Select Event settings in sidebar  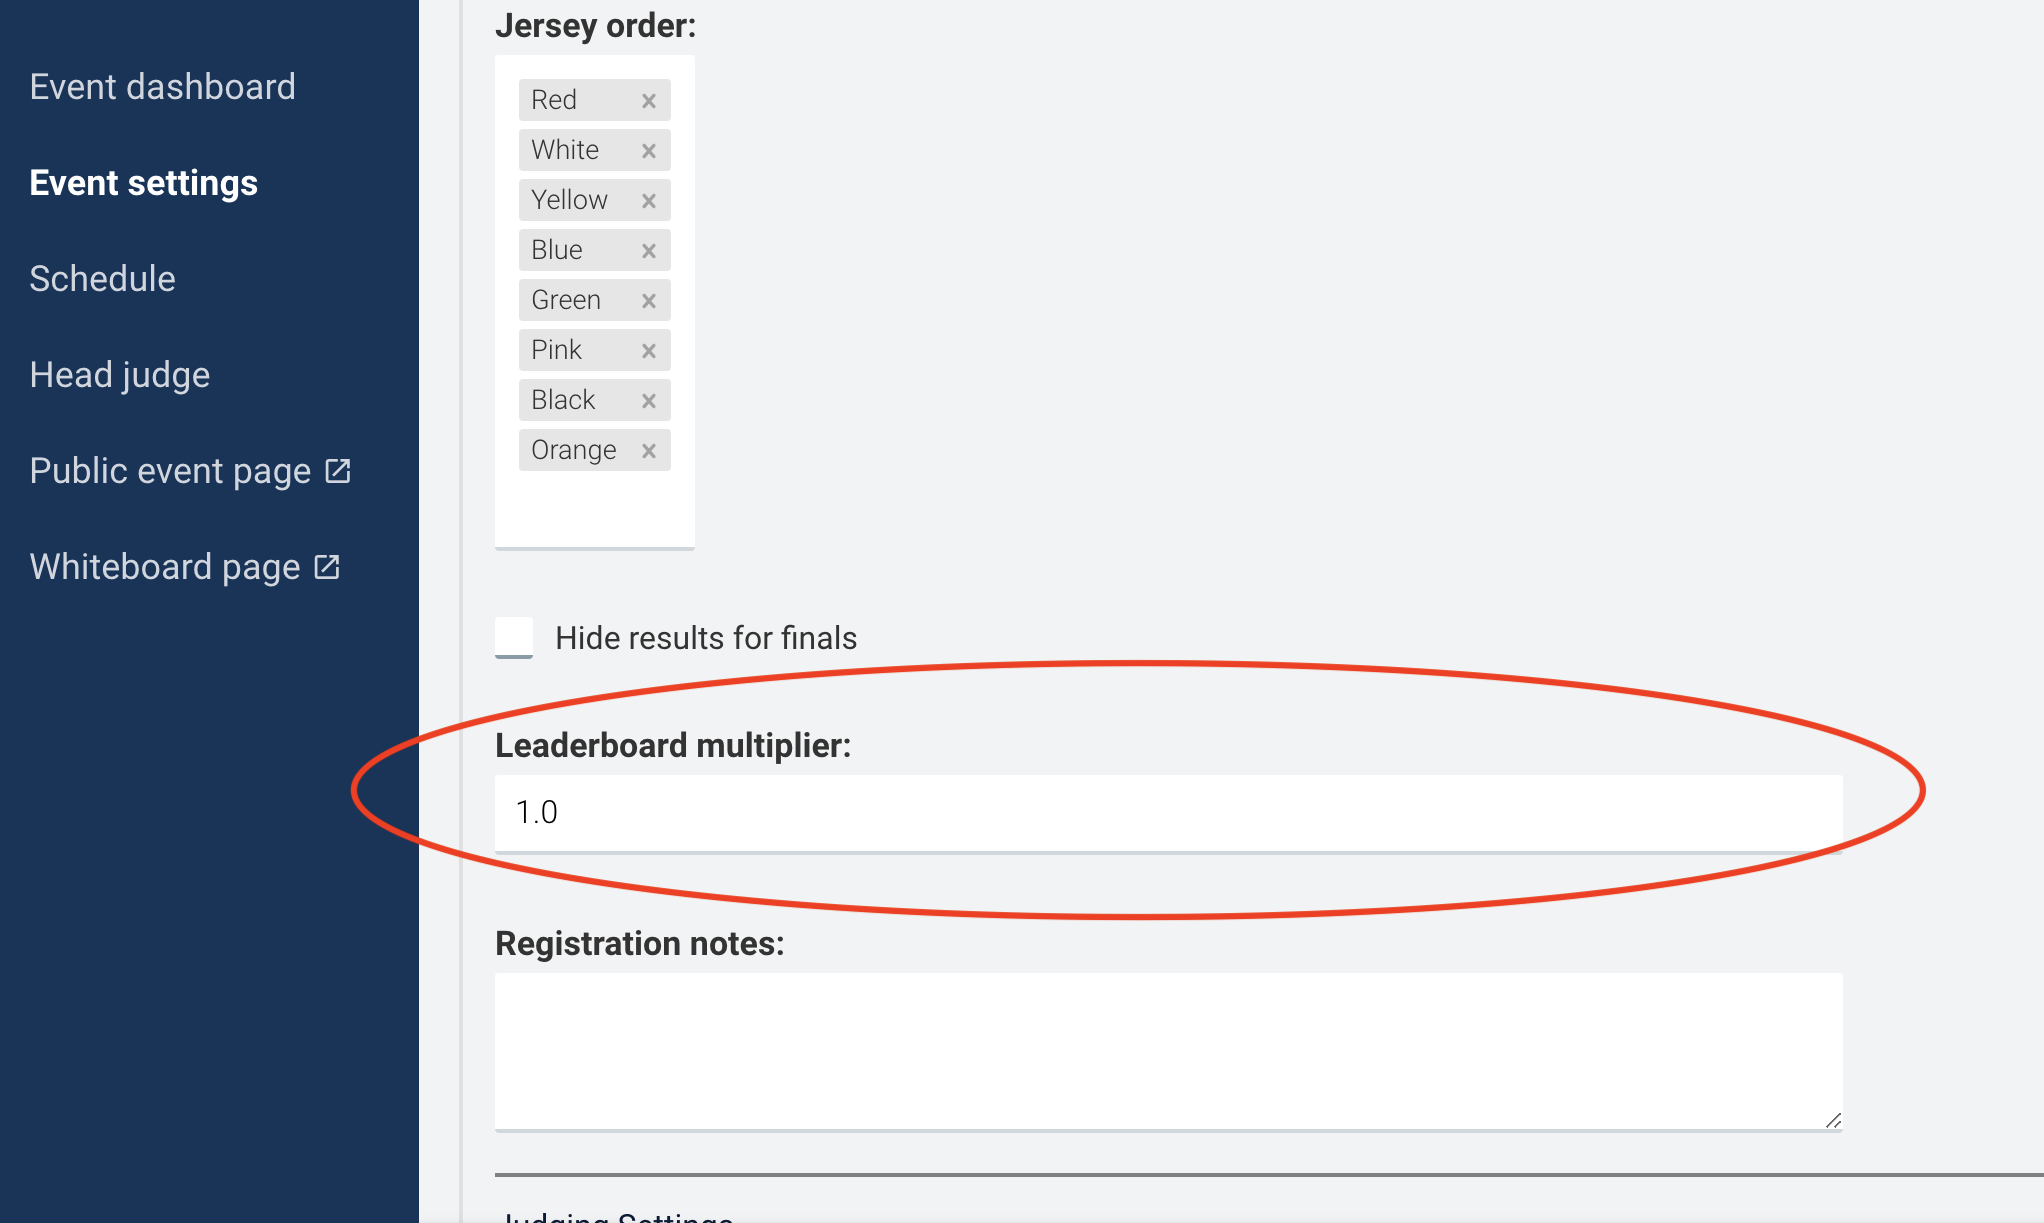(x=144, y=183)
